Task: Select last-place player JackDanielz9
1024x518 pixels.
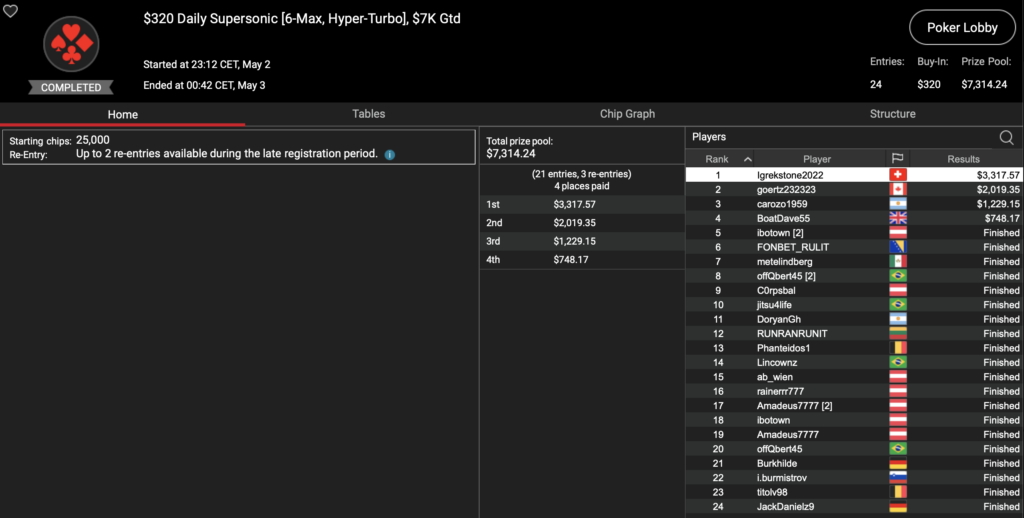Action: (x=786, y=507)
